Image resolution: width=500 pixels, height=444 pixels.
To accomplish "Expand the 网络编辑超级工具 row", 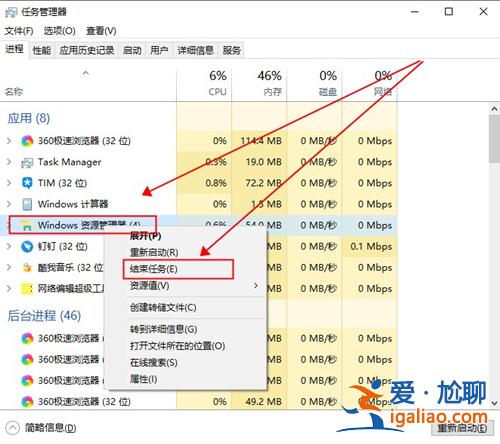I will pos(9,289).
